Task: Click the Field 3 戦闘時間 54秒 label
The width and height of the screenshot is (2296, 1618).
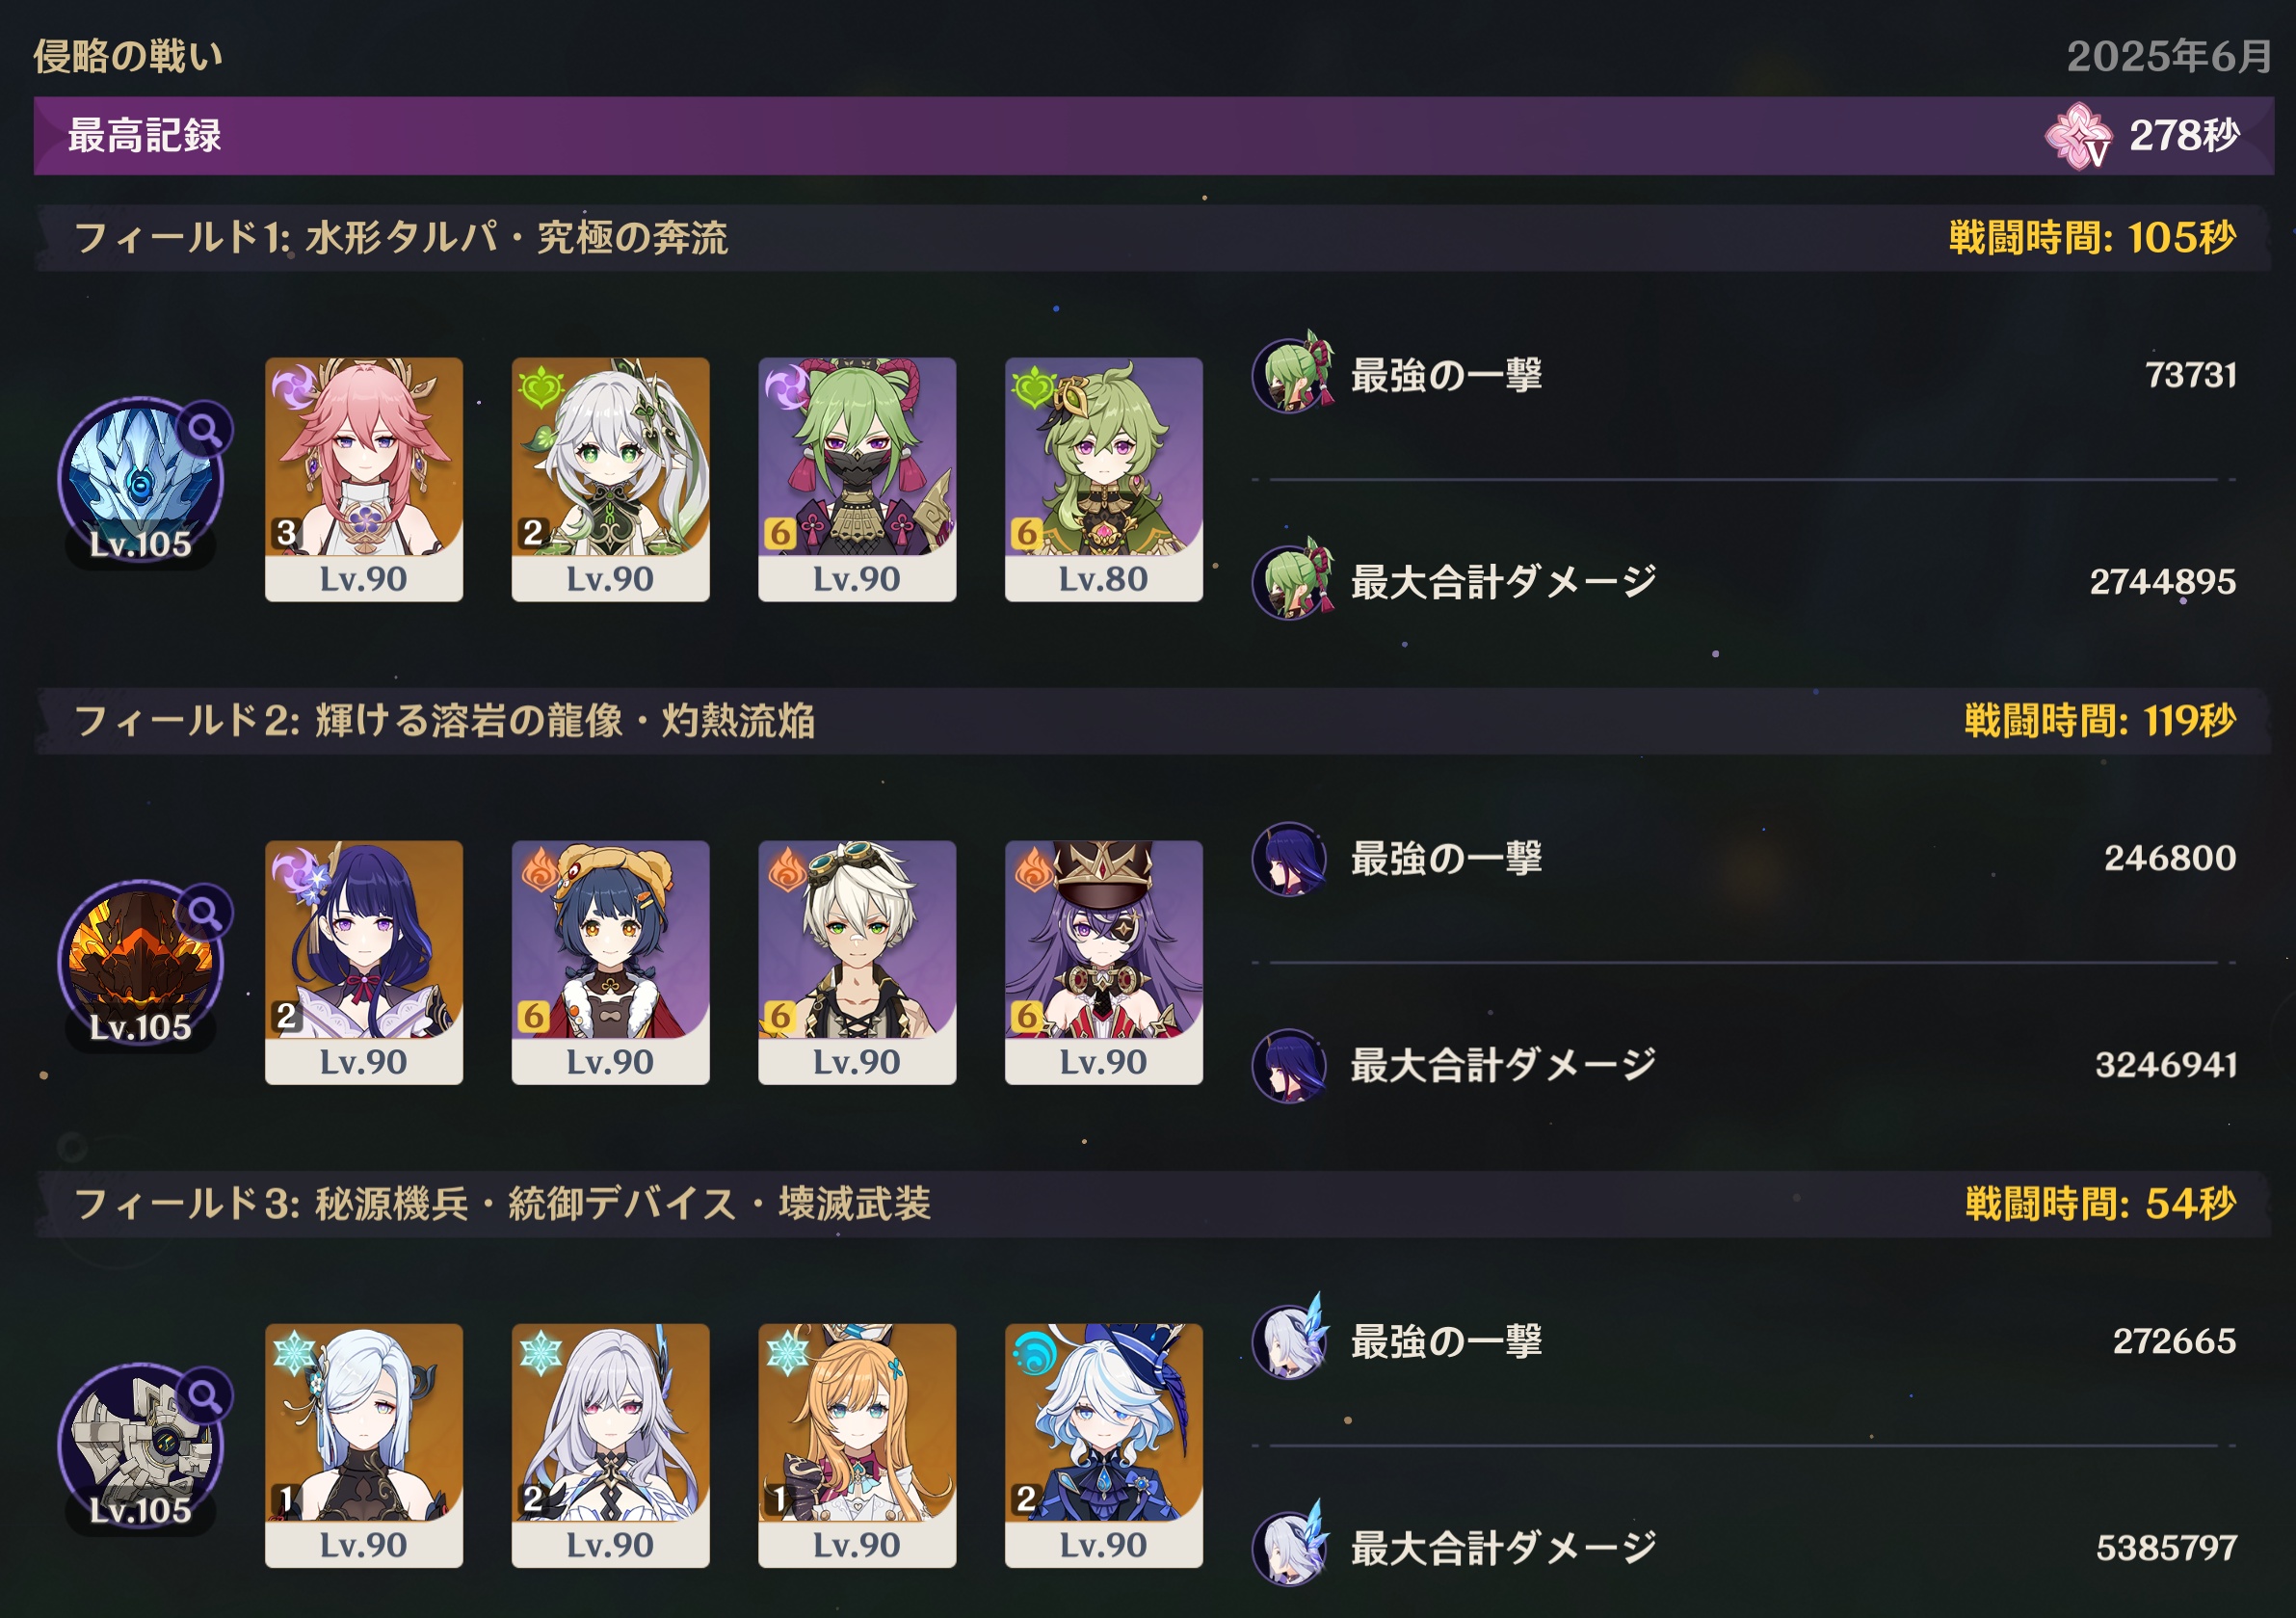Action: pos(2100,1203)
